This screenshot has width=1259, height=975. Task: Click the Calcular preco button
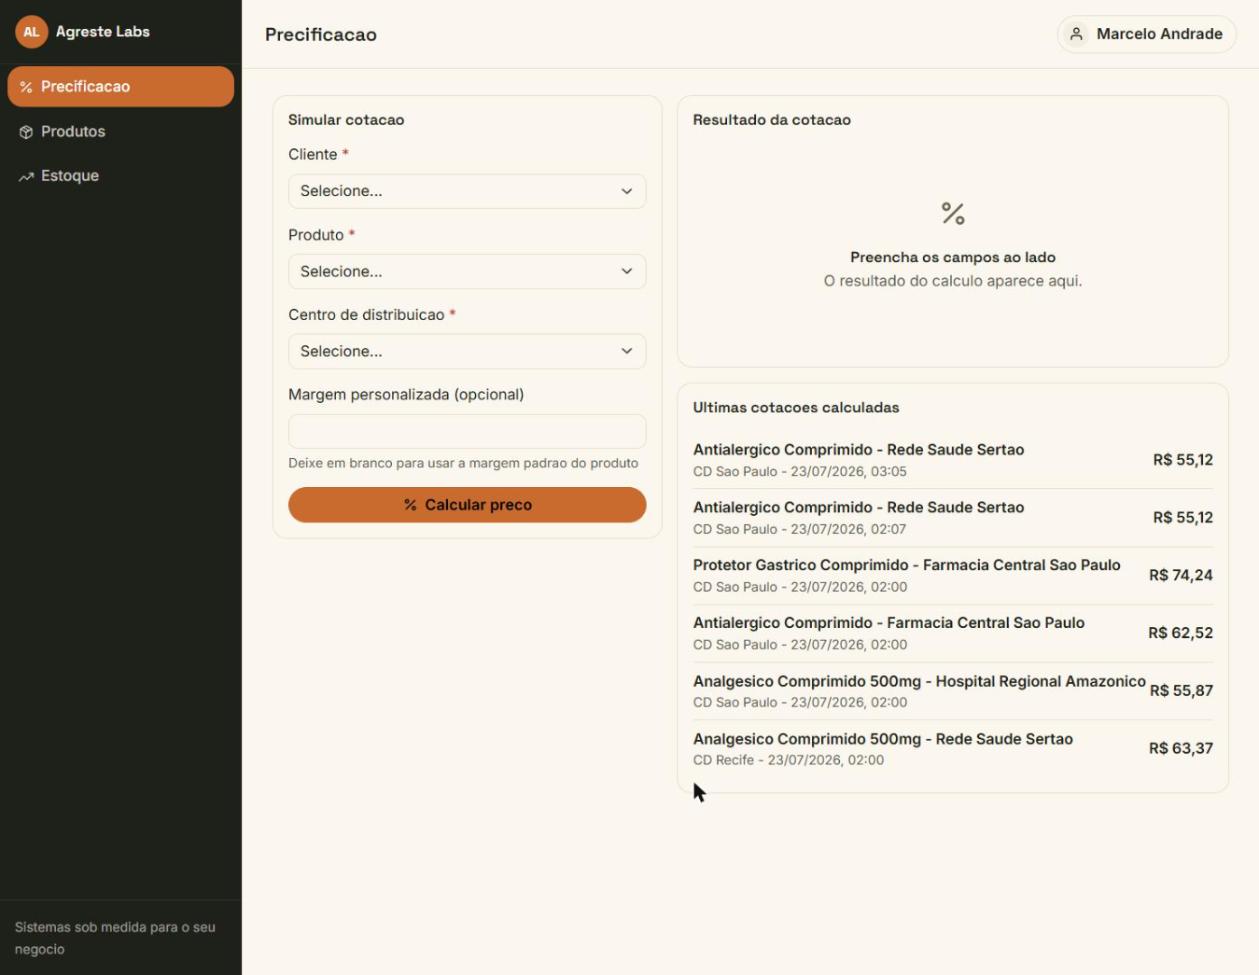[x=467, y=505]
